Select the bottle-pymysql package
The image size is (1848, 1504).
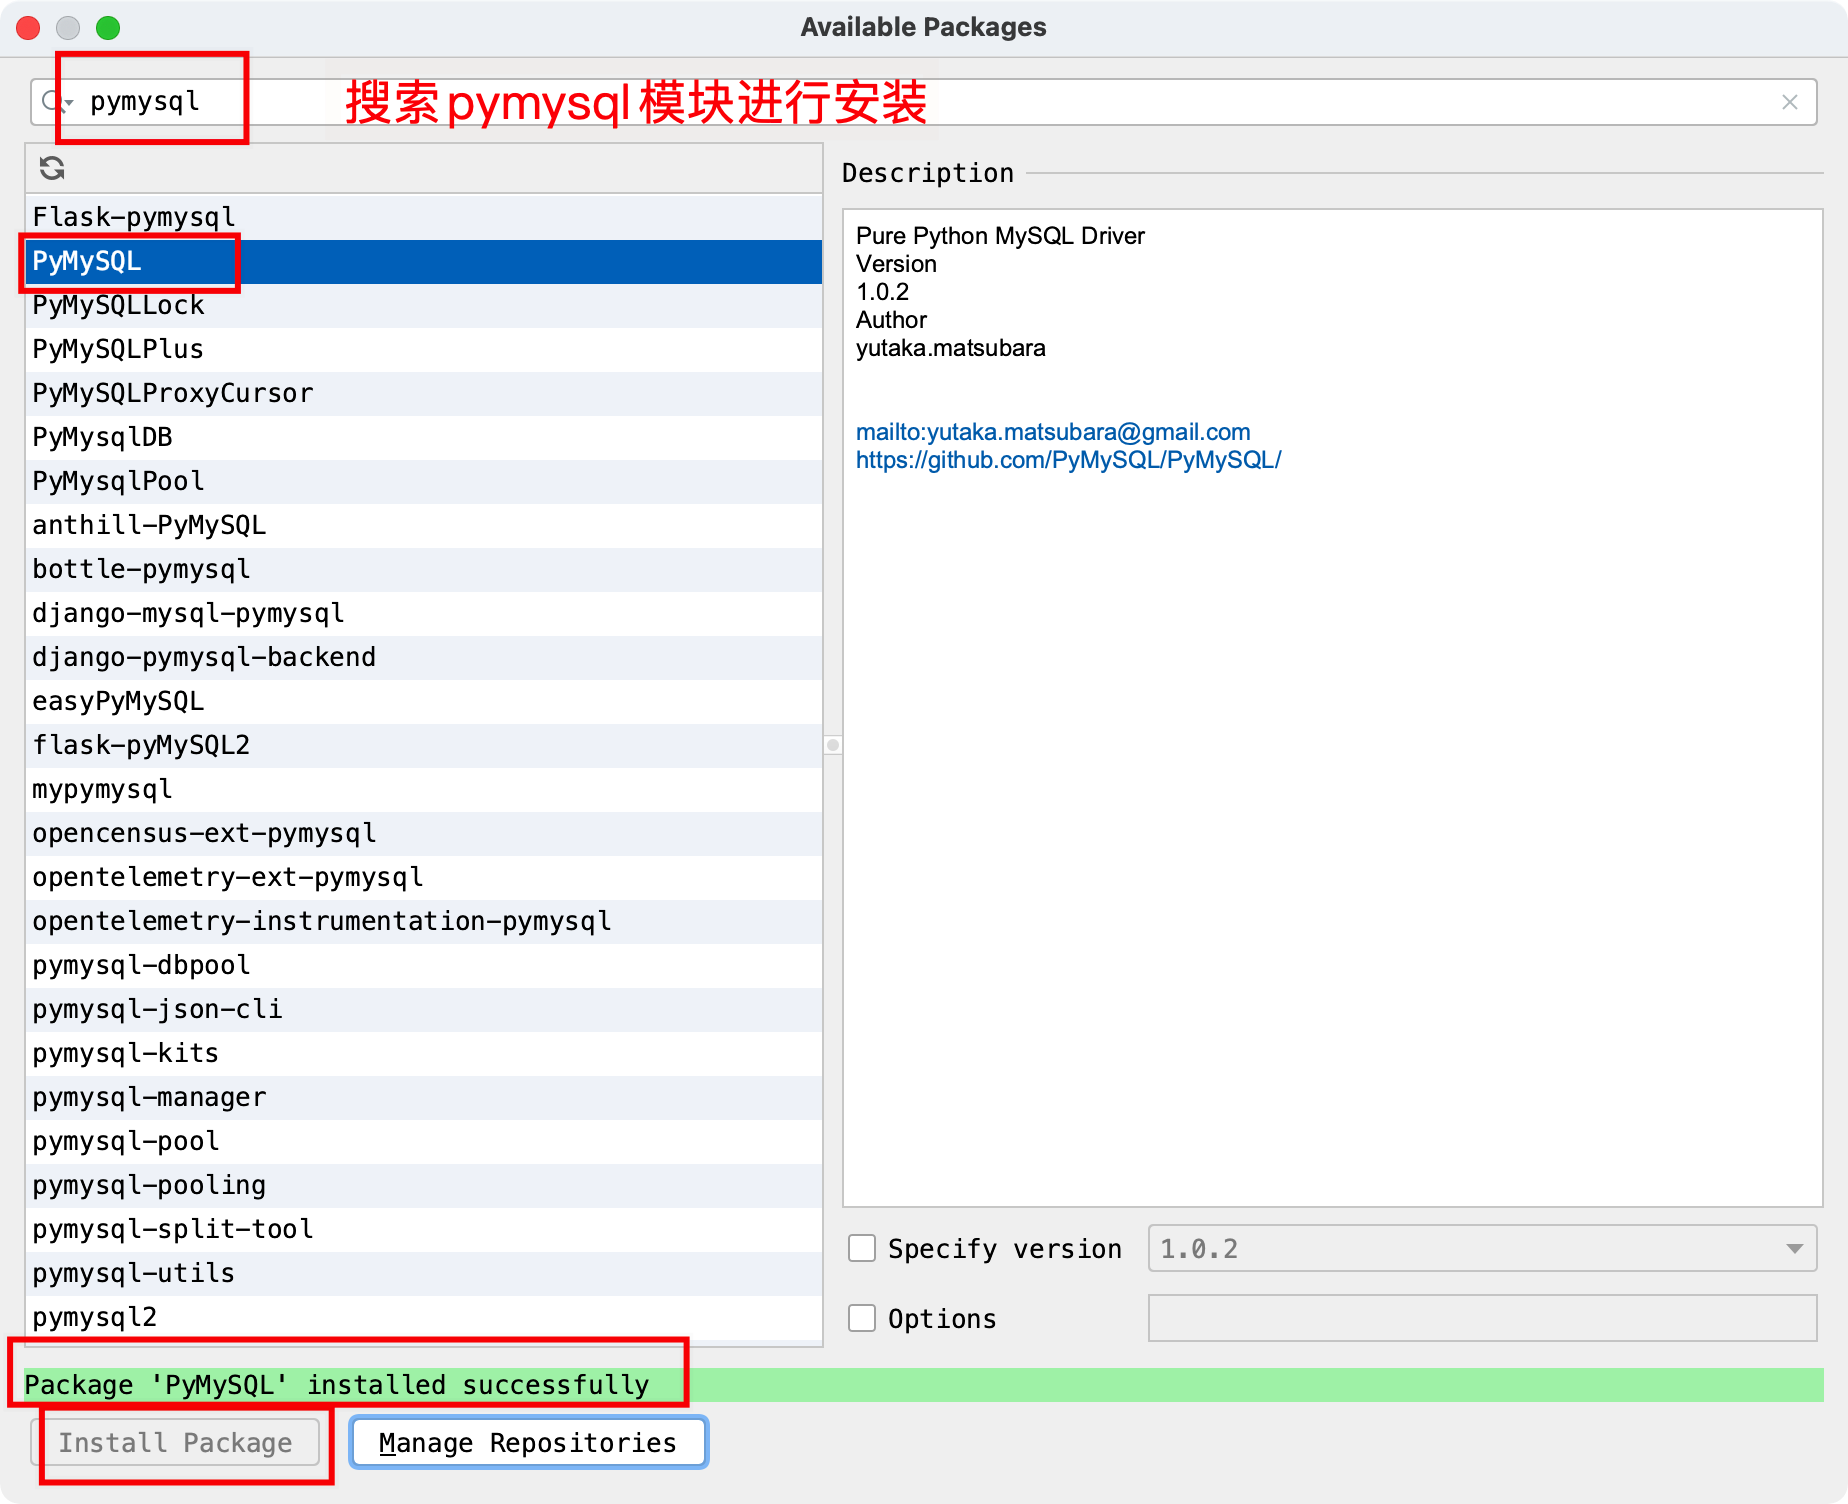click(424, 569)
